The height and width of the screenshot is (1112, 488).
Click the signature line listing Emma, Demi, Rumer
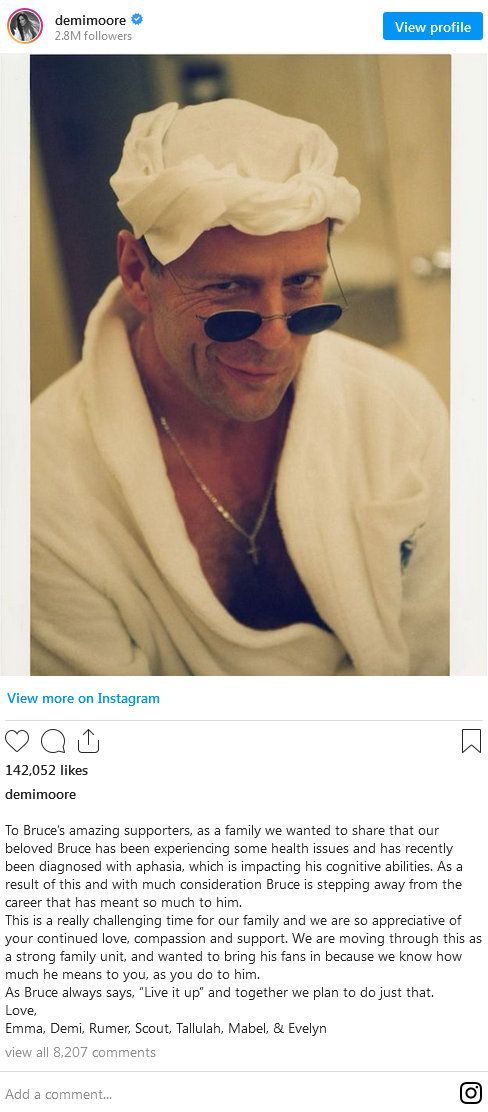pos(166,1028)
